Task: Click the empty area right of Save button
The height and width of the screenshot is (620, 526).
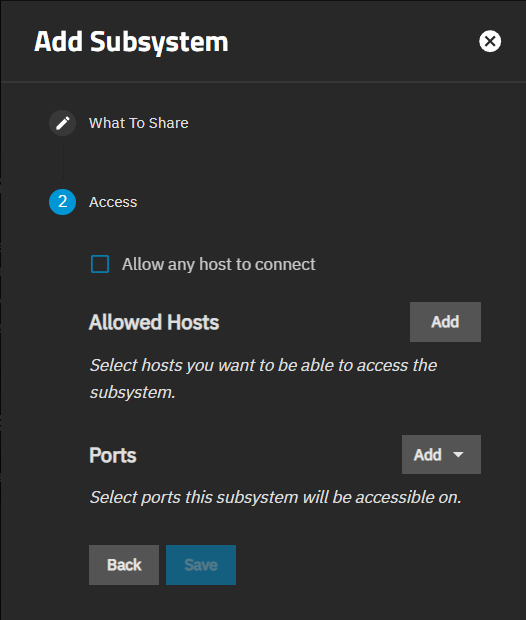Action: click(356, 565)
